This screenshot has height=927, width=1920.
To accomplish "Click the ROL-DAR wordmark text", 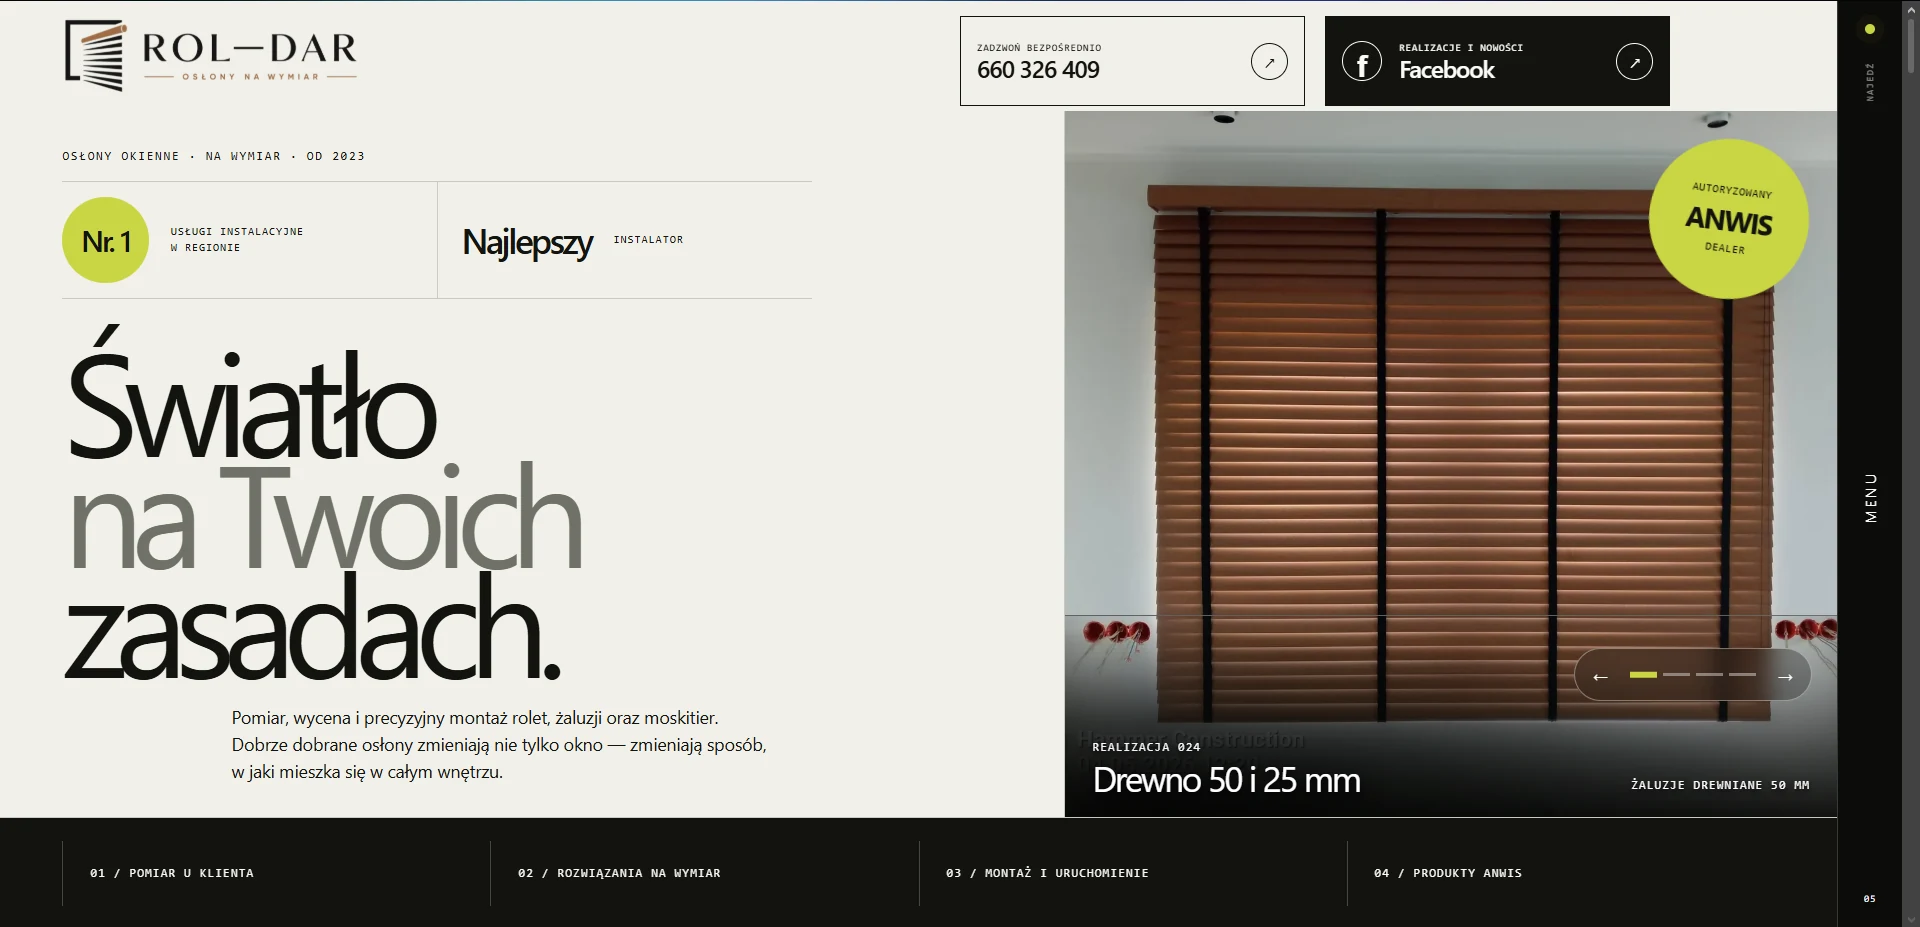I will pyautogui.click(x=249, y=48).
